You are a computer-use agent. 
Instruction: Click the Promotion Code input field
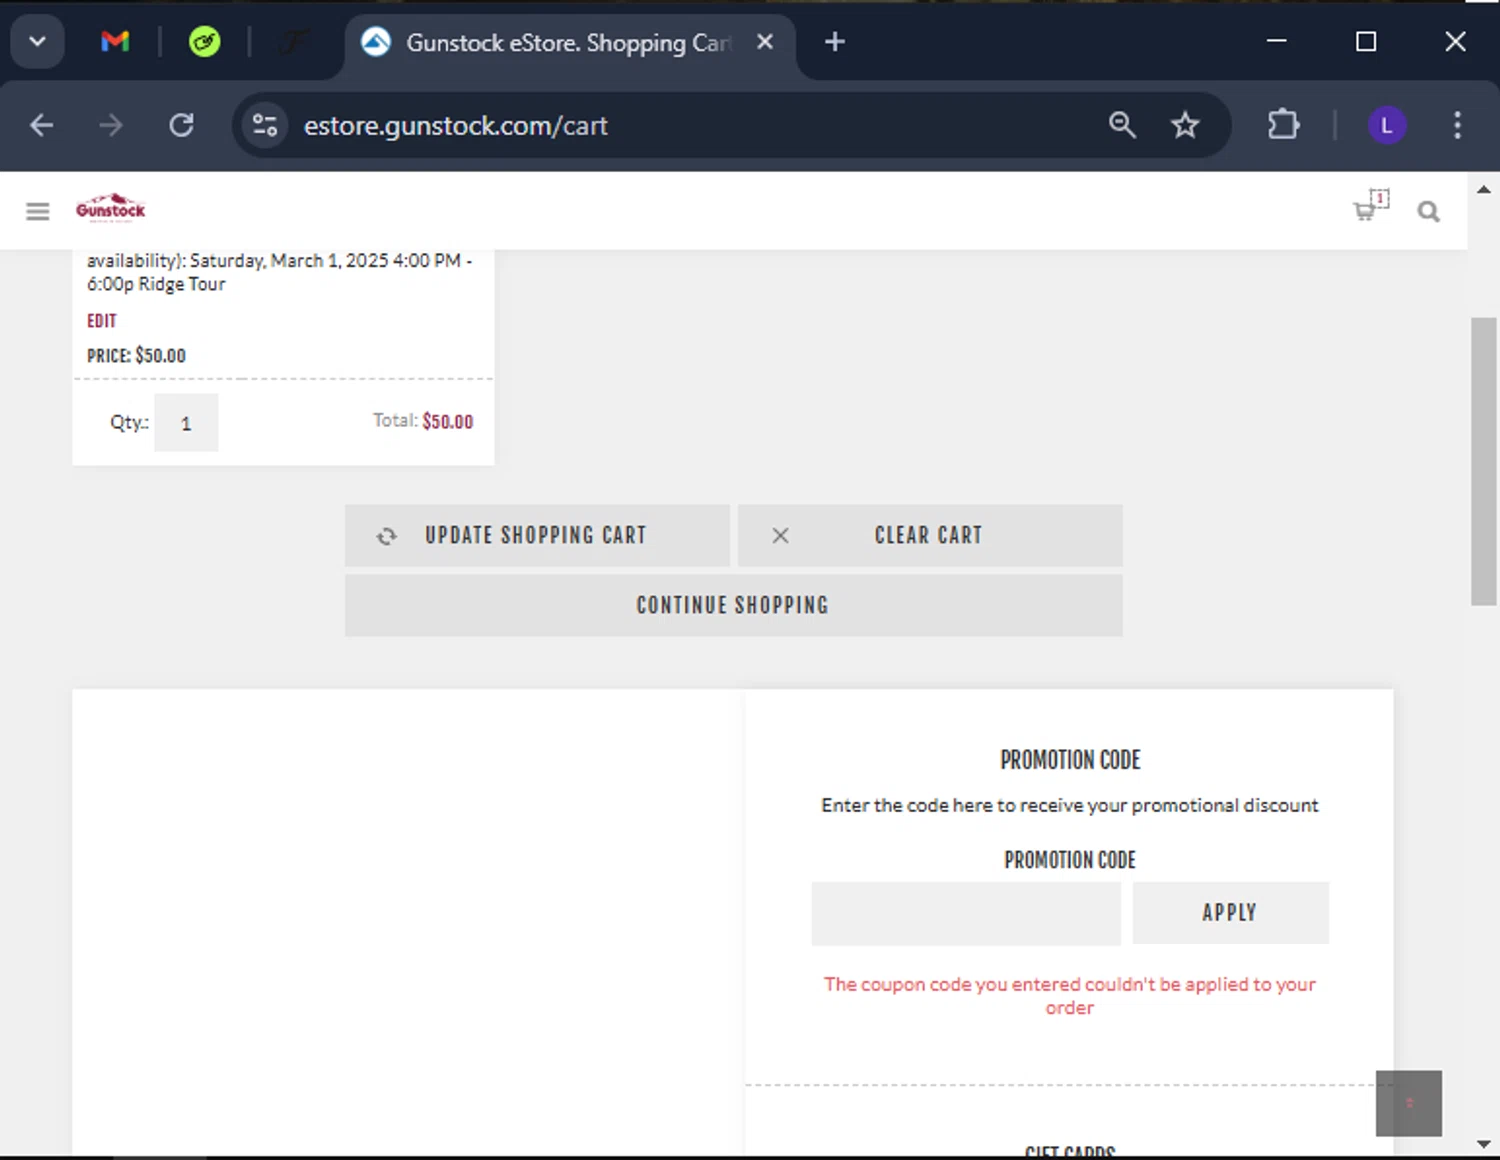(966, 913)
